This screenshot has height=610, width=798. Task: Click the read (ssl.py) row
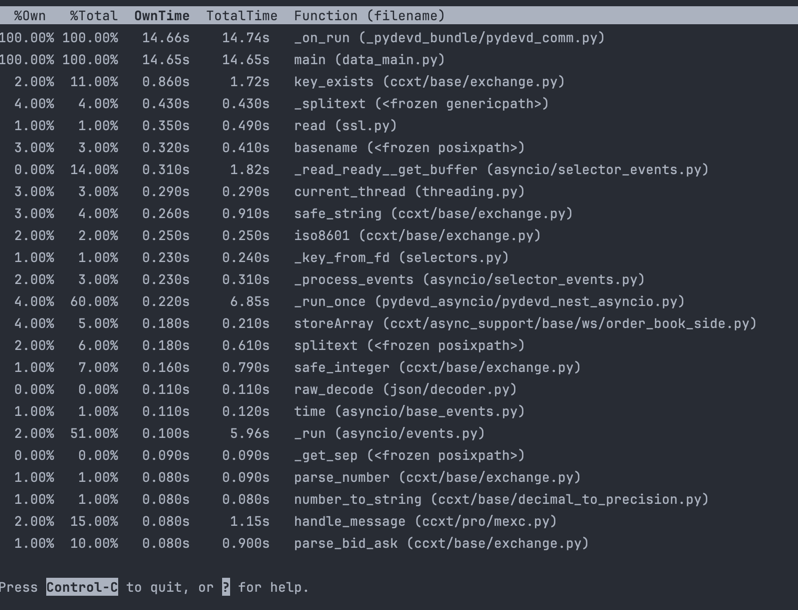coord(399,126)
